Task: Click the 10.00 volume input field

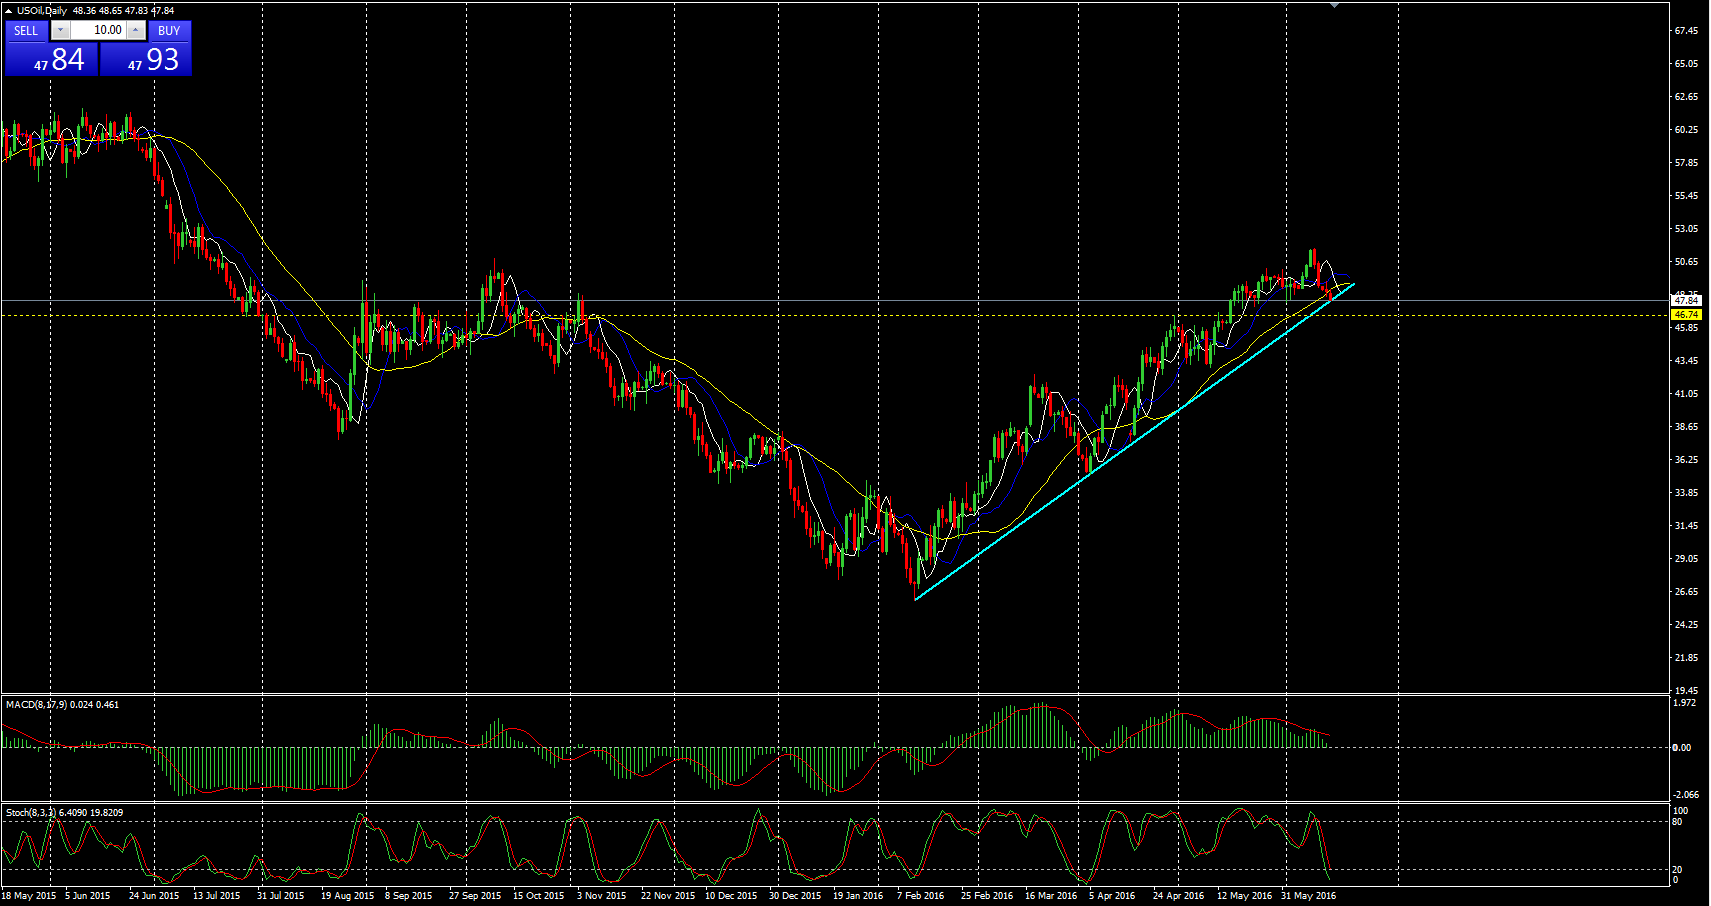Action: tap(98, 31)
